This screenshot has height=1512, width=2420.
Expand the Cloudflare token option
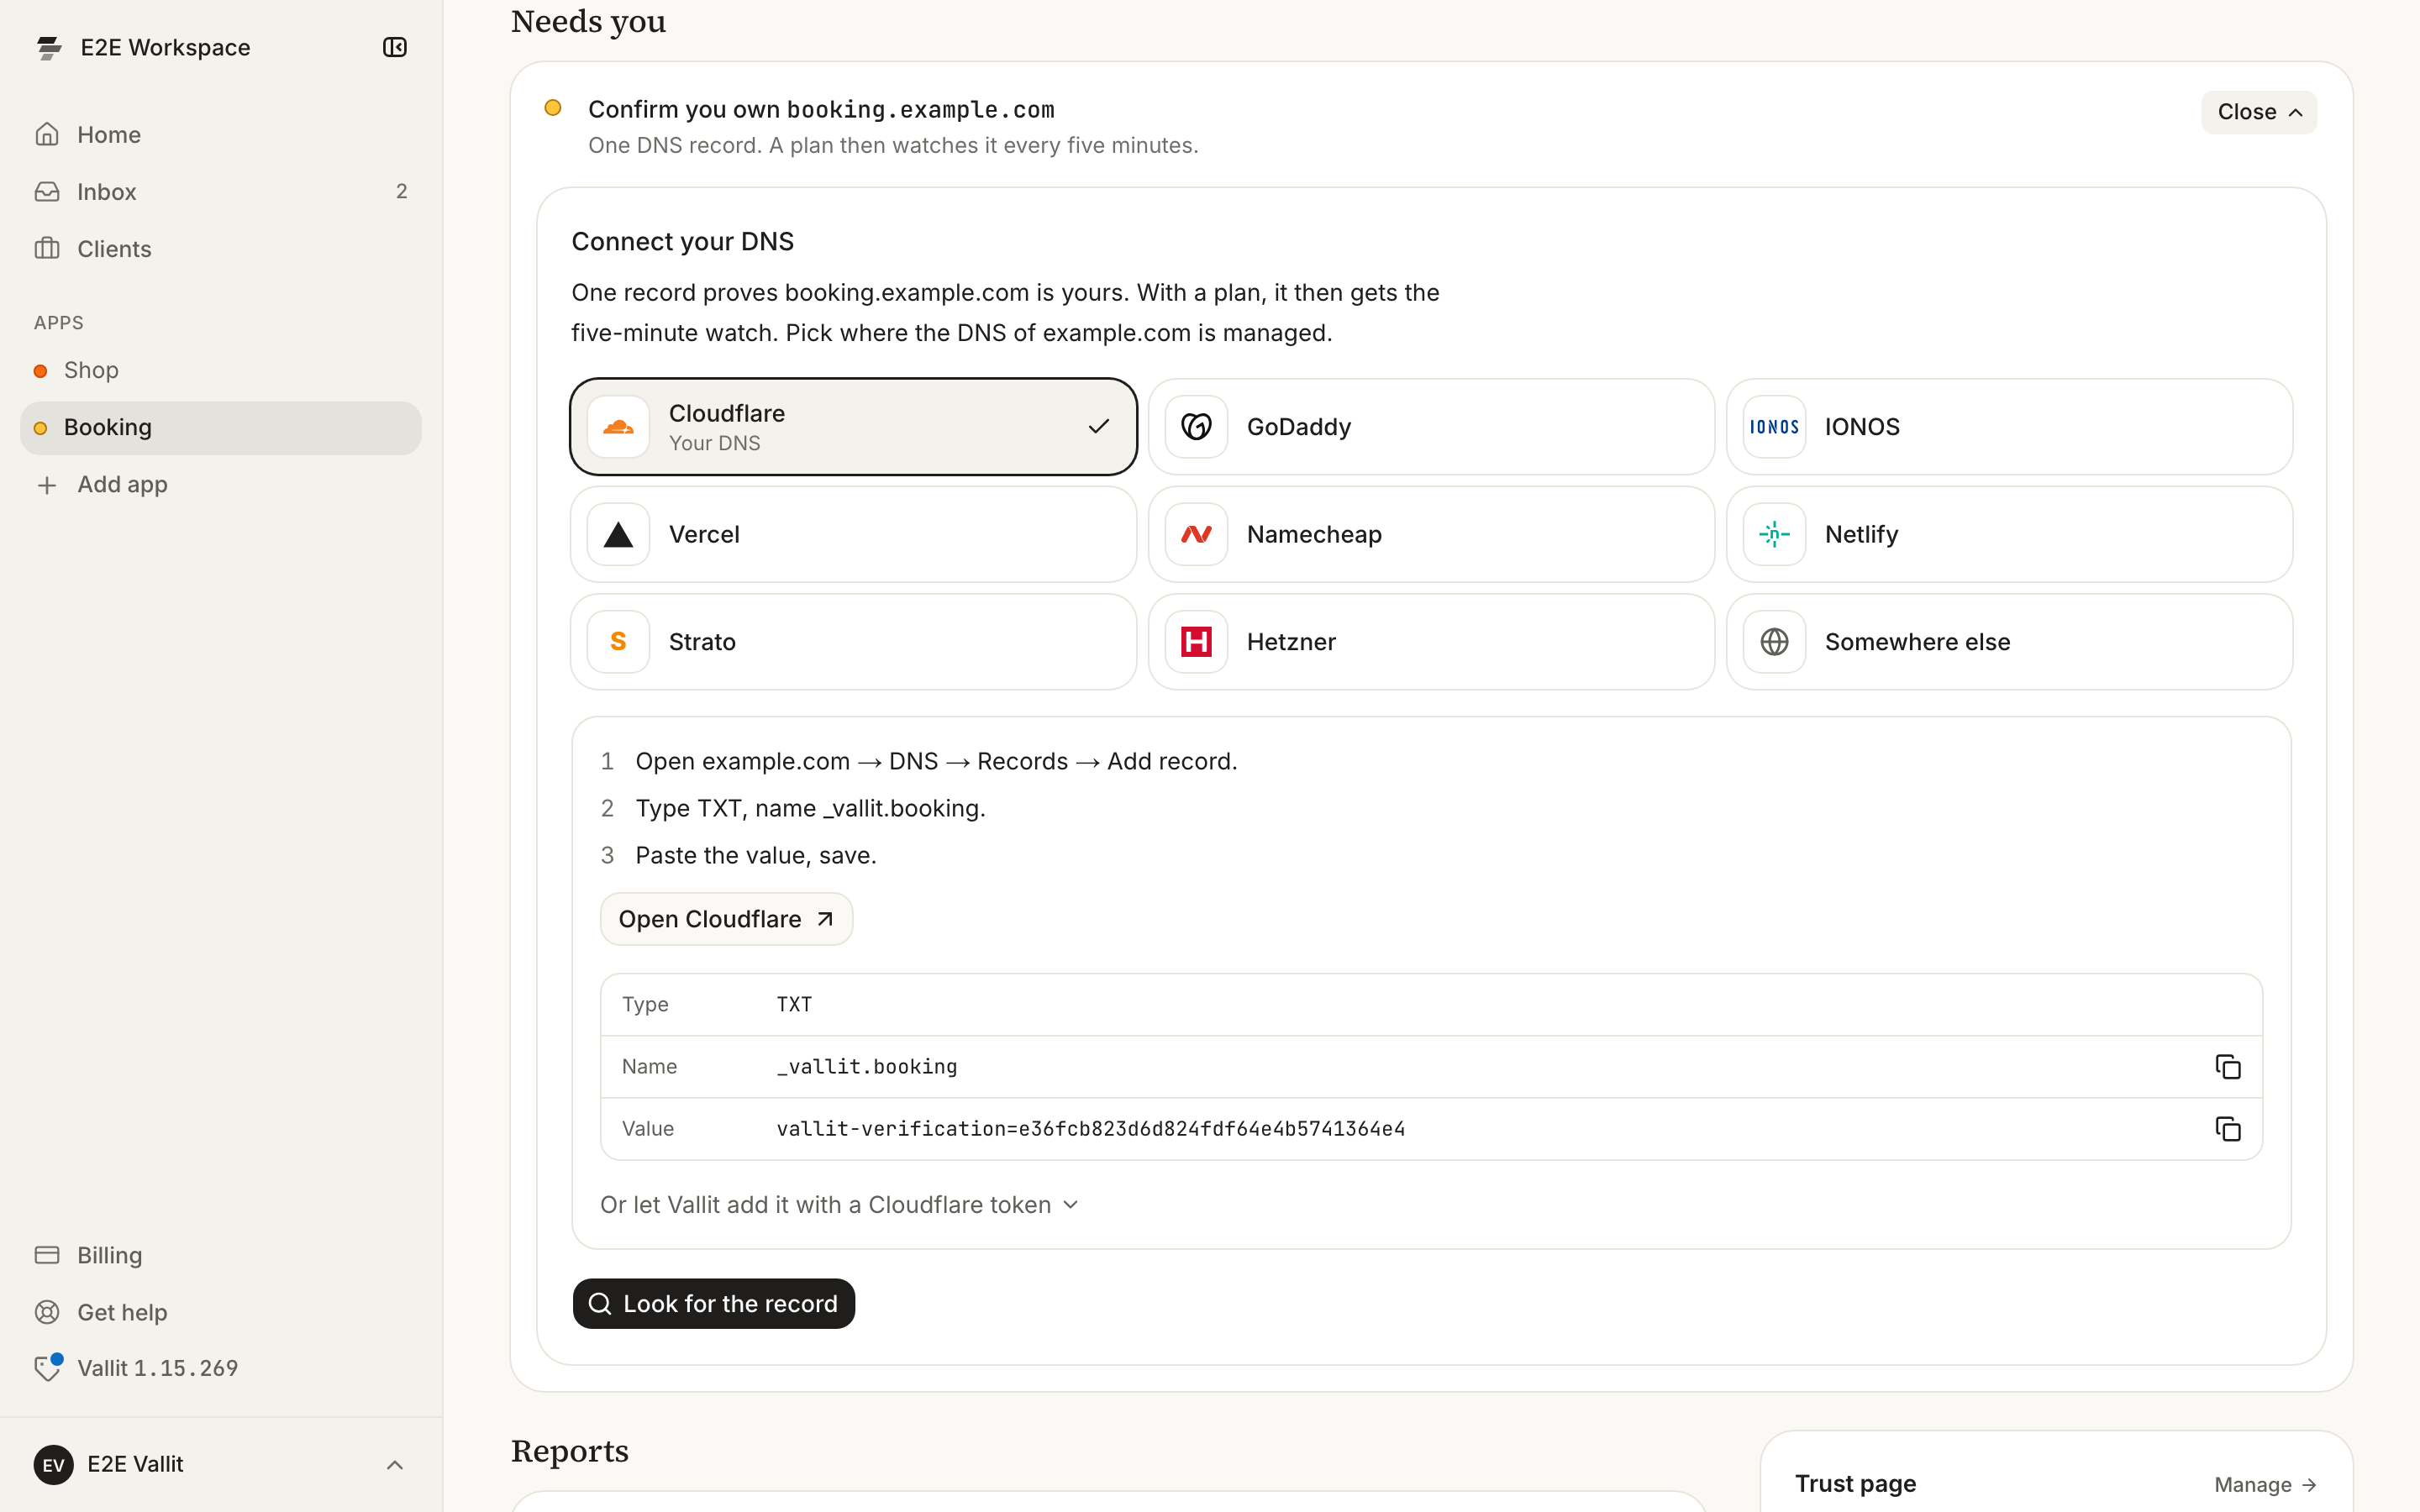tap(839, 1205)
